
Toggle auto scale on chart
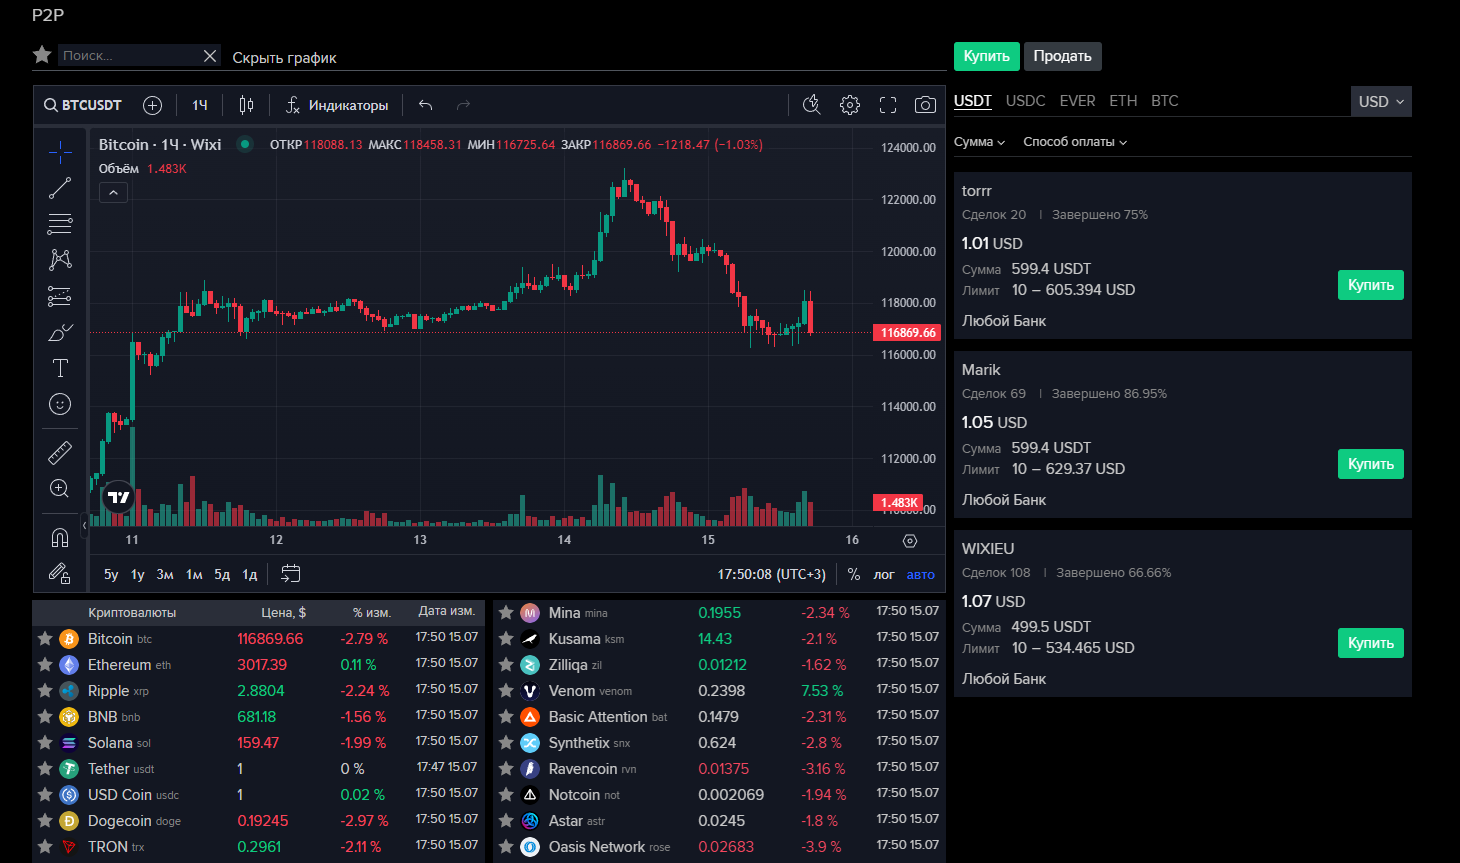(x=920, y=575)
